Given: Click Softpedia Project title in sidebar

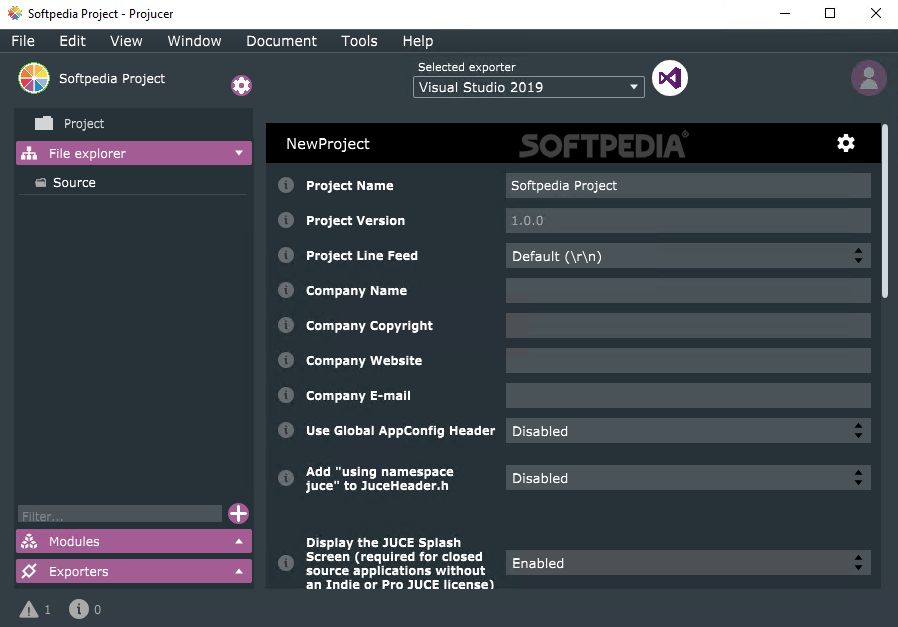Looking at the screenshot, I should pyautogui.click(x=112, y=78).
